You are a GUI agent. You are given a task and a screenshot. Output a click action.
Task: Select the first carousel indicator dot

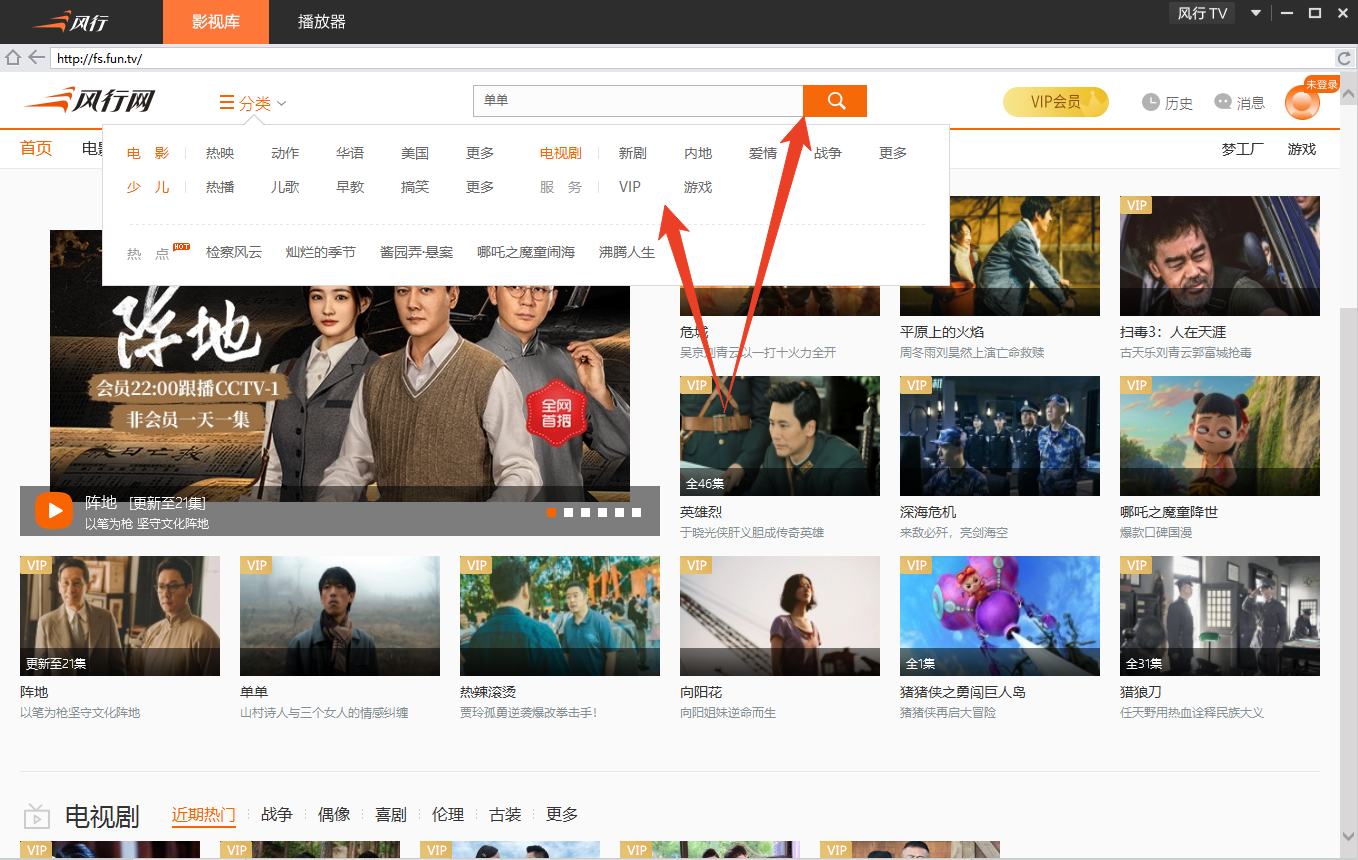pyautogui.click(x=551, y=512)
